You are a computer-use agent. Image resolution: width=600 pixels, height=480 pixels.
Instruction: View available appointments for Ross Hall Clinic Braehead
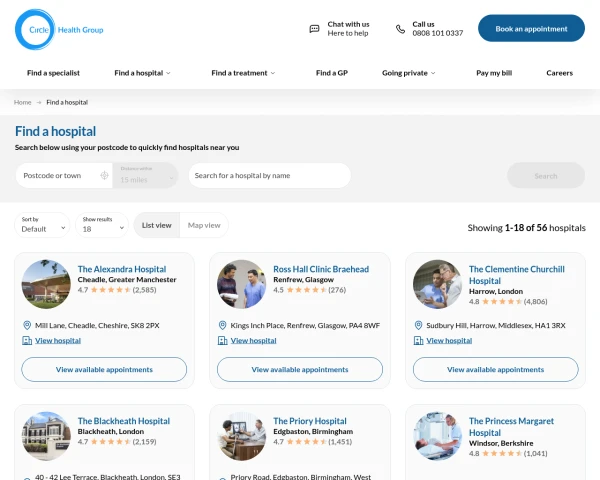pyautogui.click(x=300, y=369)
